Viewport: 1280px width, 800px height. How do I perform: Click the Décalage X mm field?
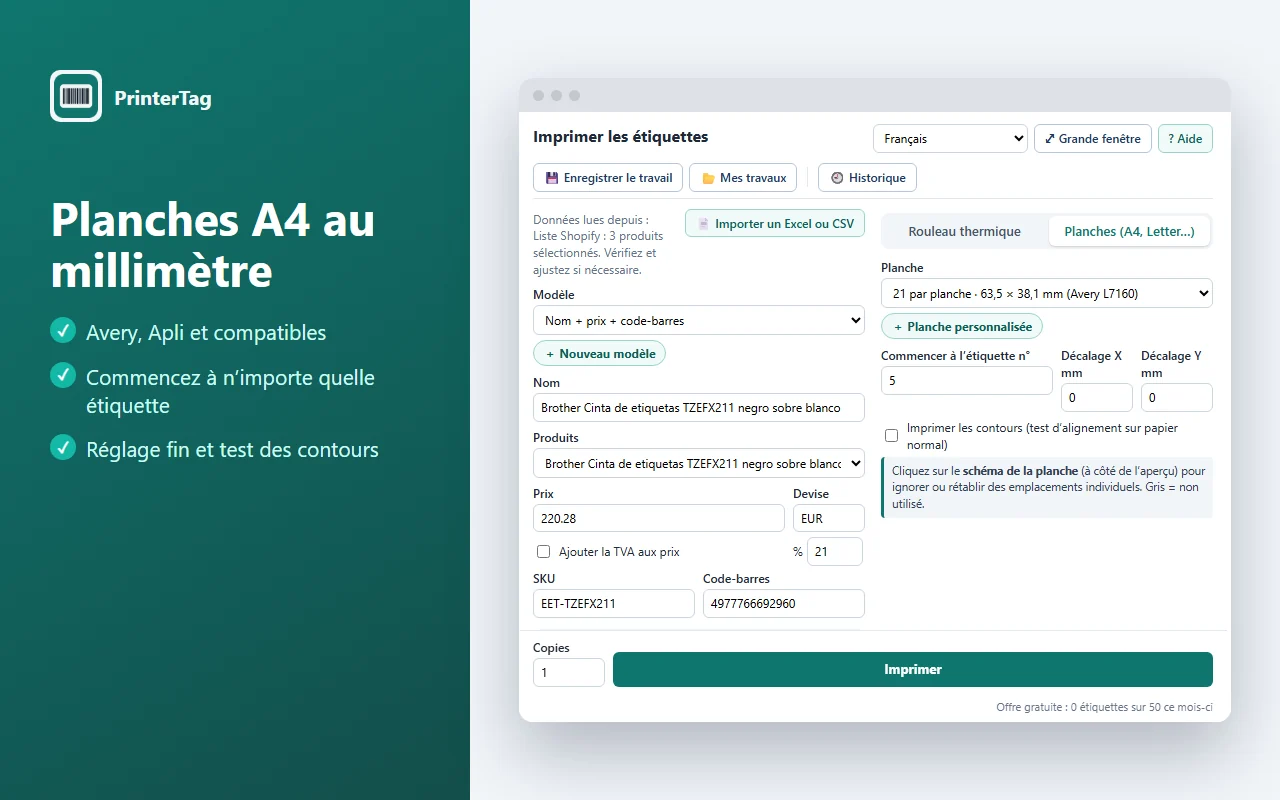tap(1097, 397)
